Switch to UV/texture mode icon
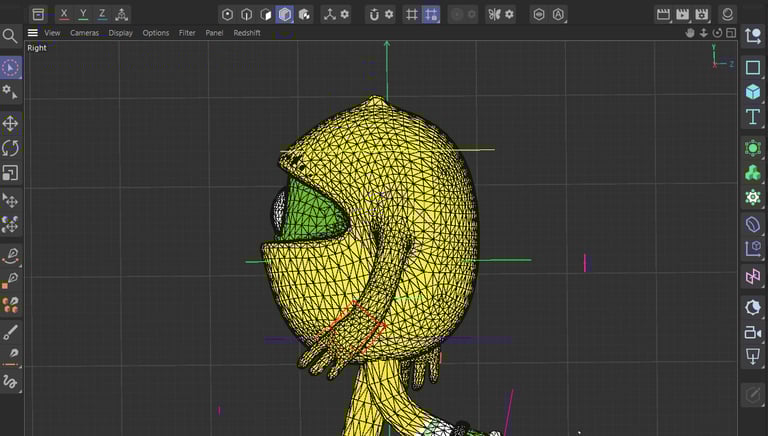Screen dimensions: 768x436 (304, 14)
